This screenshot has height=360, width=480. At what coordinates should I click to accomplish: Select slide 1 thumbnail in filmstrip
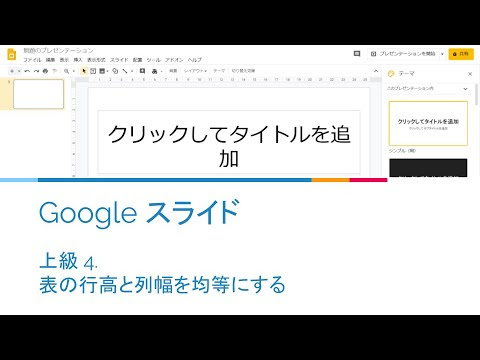pos(38,94)
